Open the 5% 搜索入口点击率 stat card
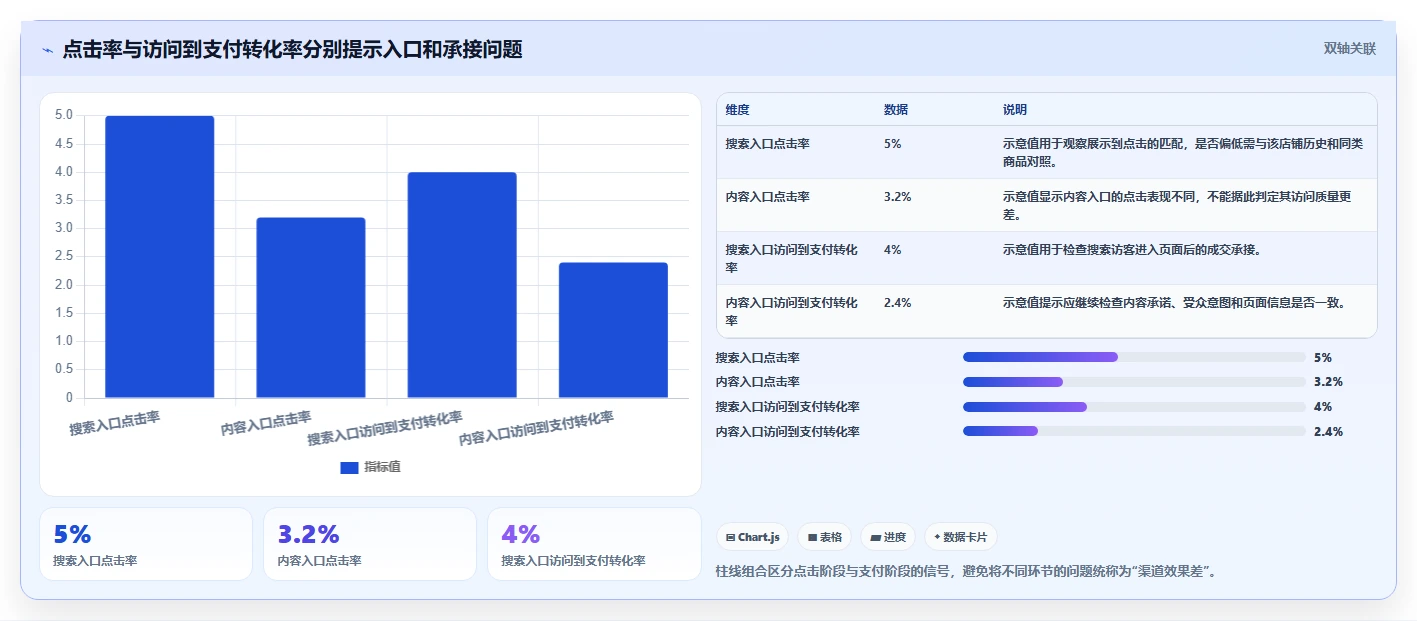 pyautogui.click(x=146, y=544)
